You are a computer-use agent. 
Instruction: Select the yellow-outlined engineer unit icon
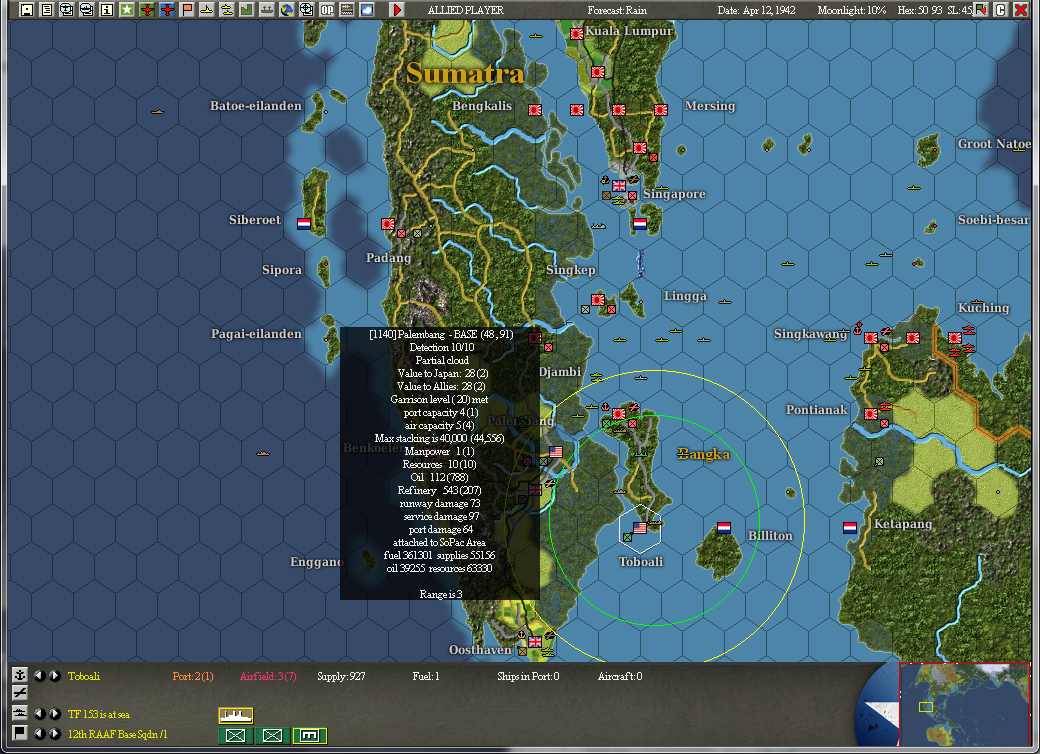(310, 735)
